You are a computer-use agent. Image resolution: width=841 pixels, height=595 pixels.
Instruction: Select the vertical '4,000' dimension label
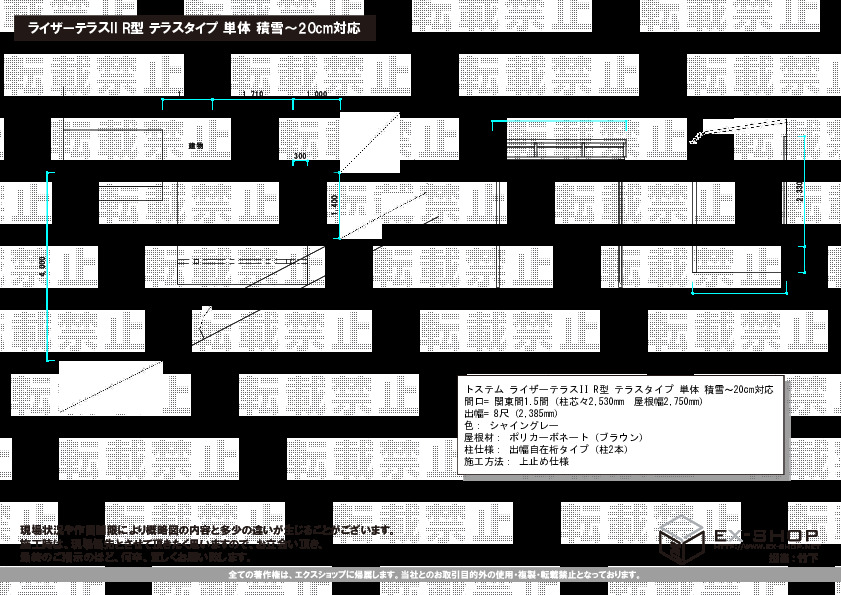coord(42,267)
